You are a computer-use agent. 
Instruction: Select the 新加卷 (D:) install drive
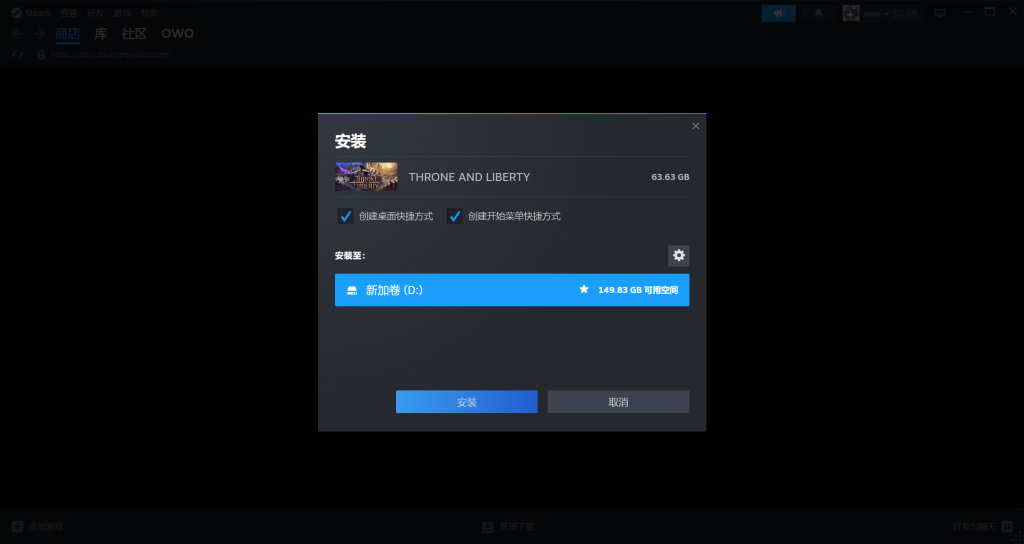point(512,290)
